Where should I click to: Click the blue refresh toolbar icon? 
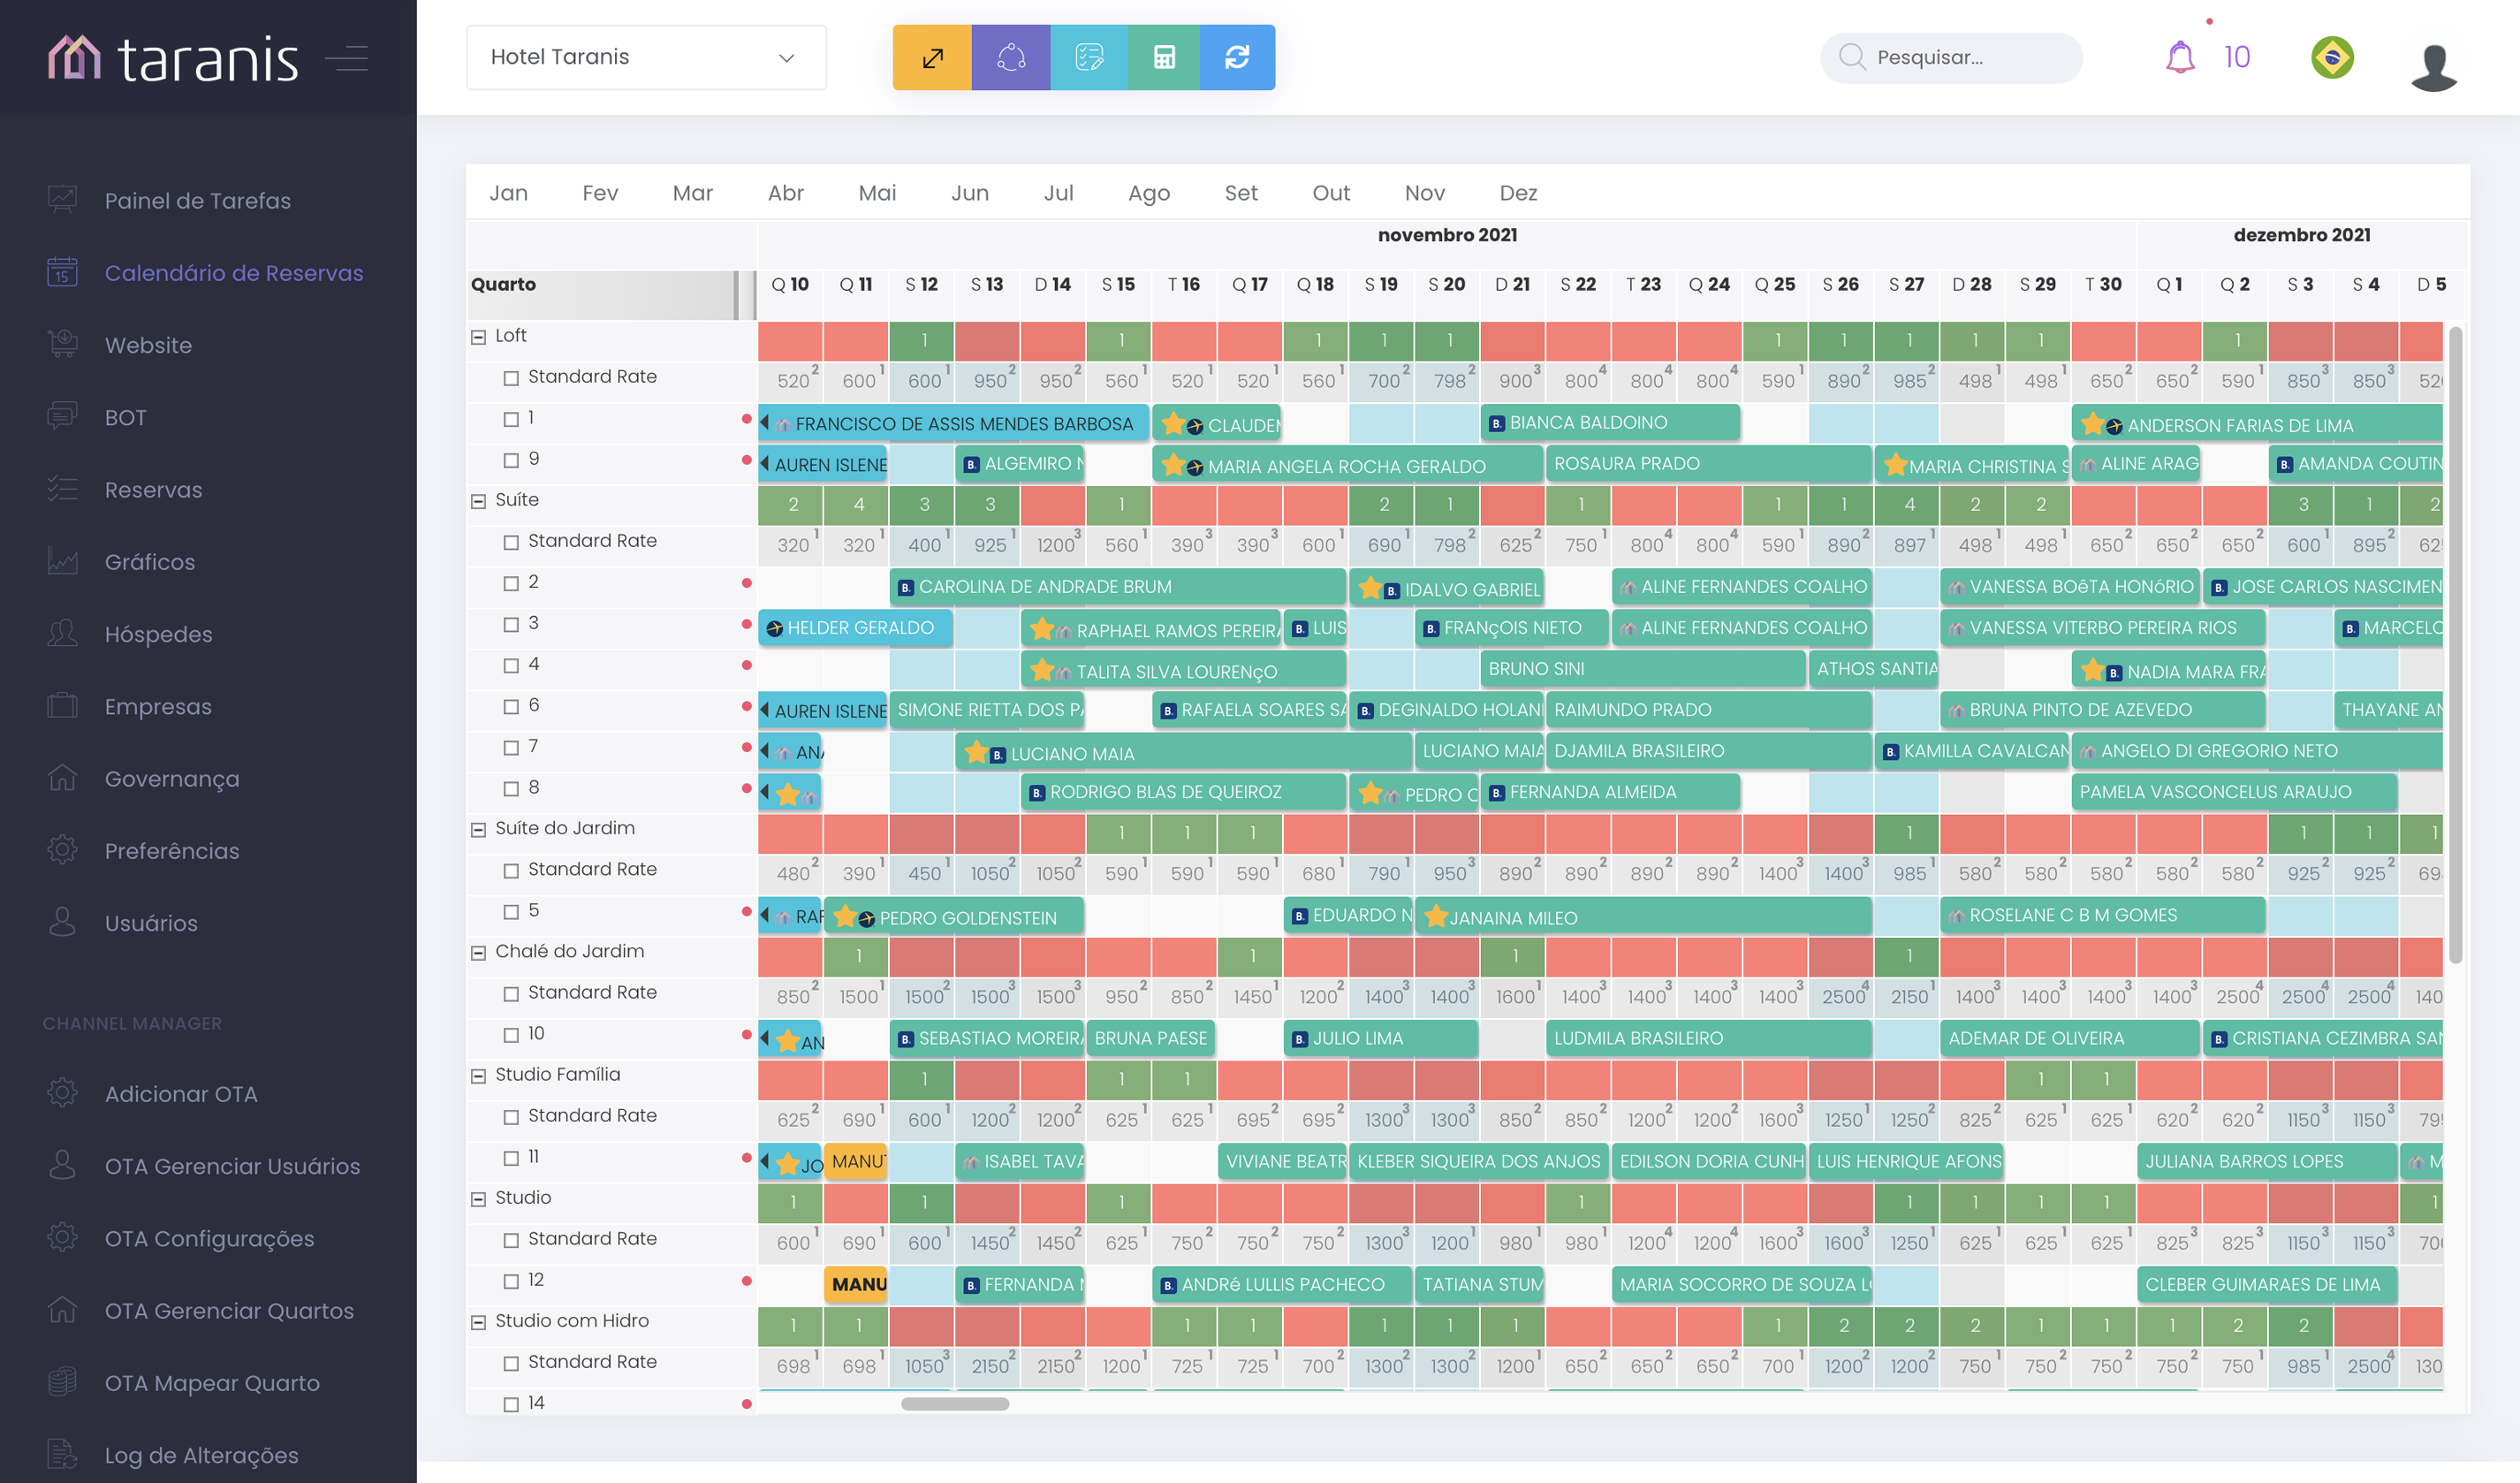[x=1237, y=58]
